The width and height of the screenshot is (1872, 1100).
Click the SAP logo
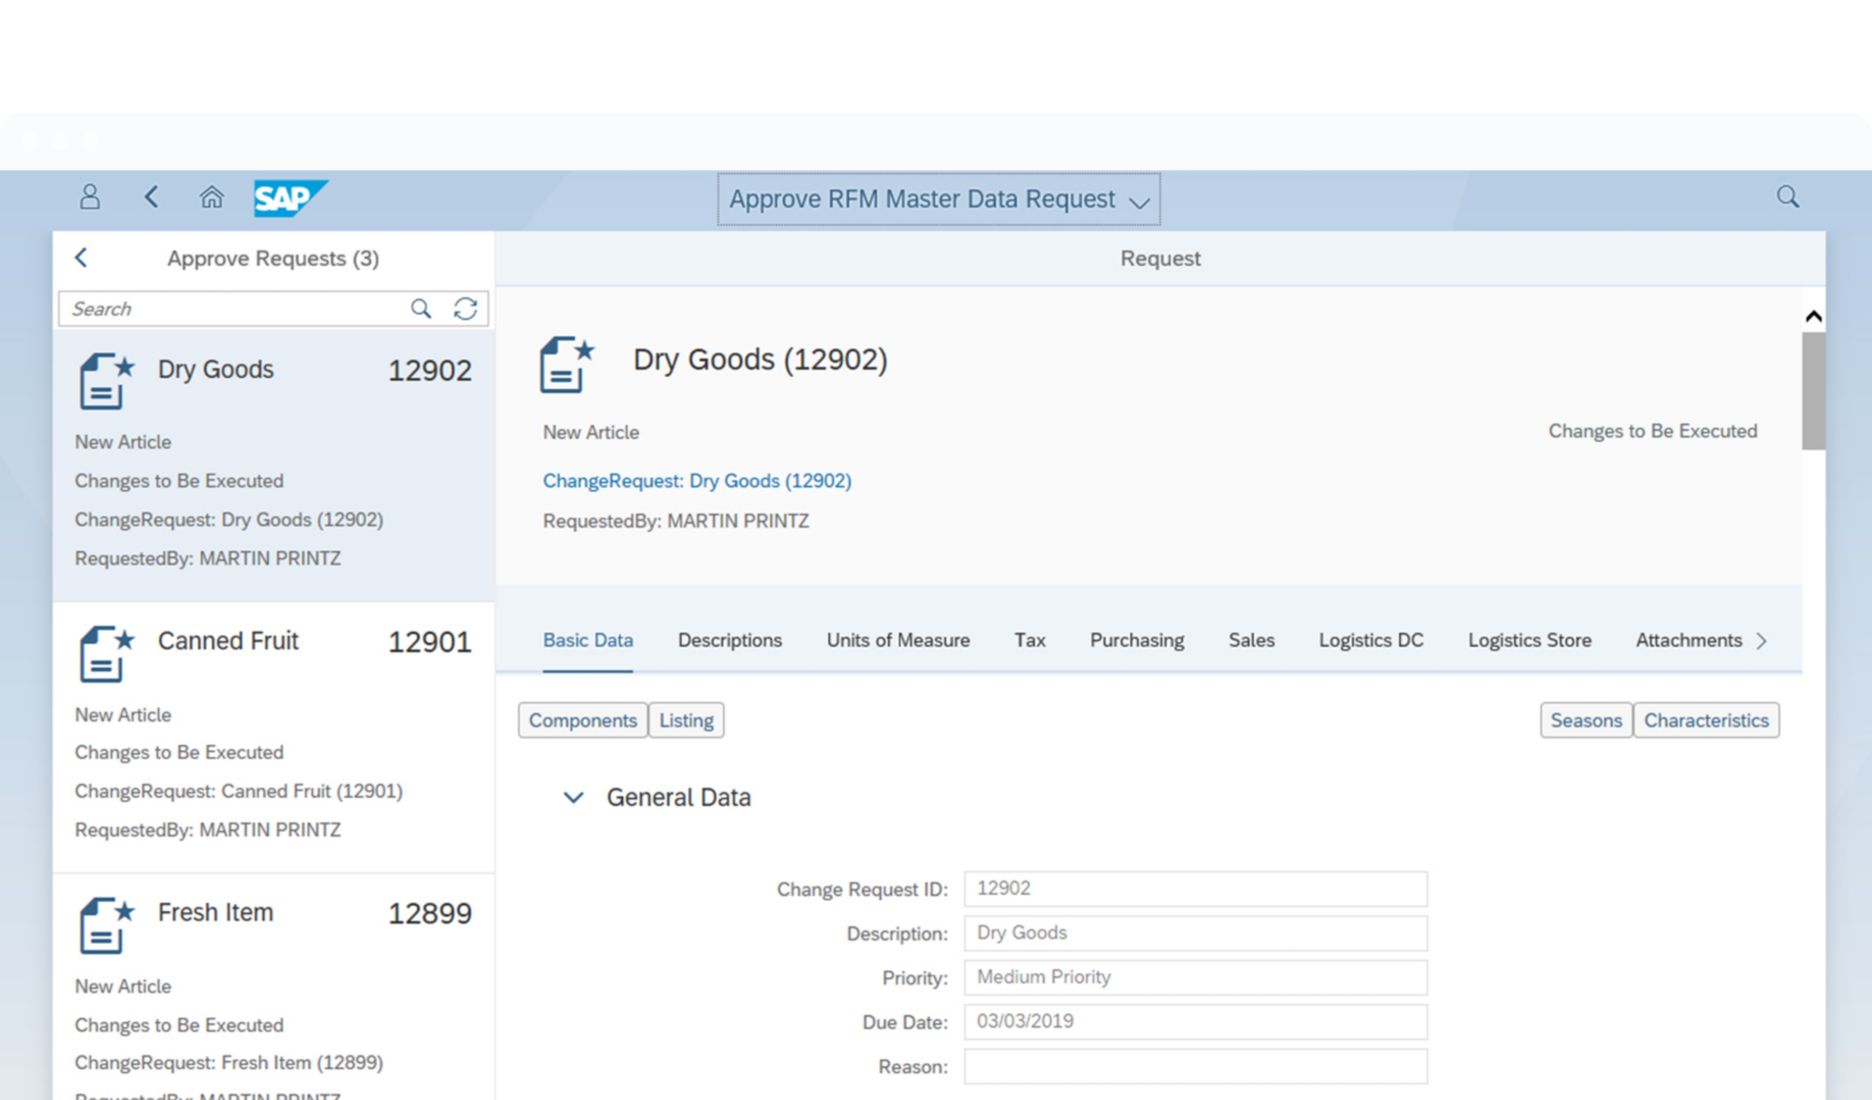tap(290, 198)
